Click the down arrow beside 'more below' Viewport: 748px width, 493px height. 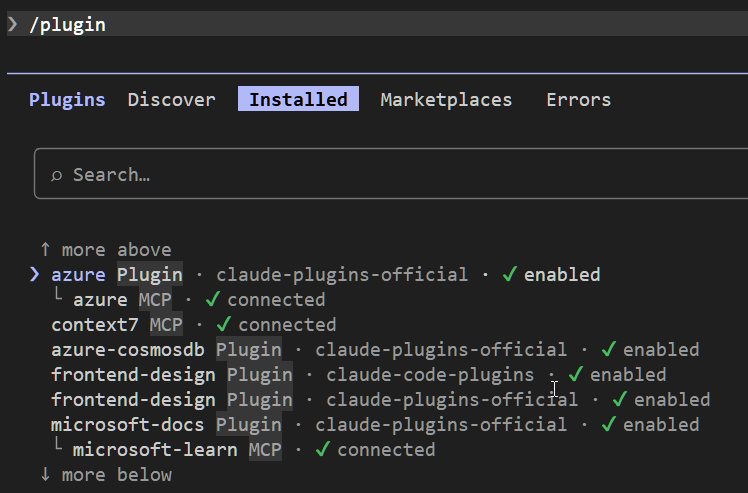pyautogui.click(x=45, y=474)
